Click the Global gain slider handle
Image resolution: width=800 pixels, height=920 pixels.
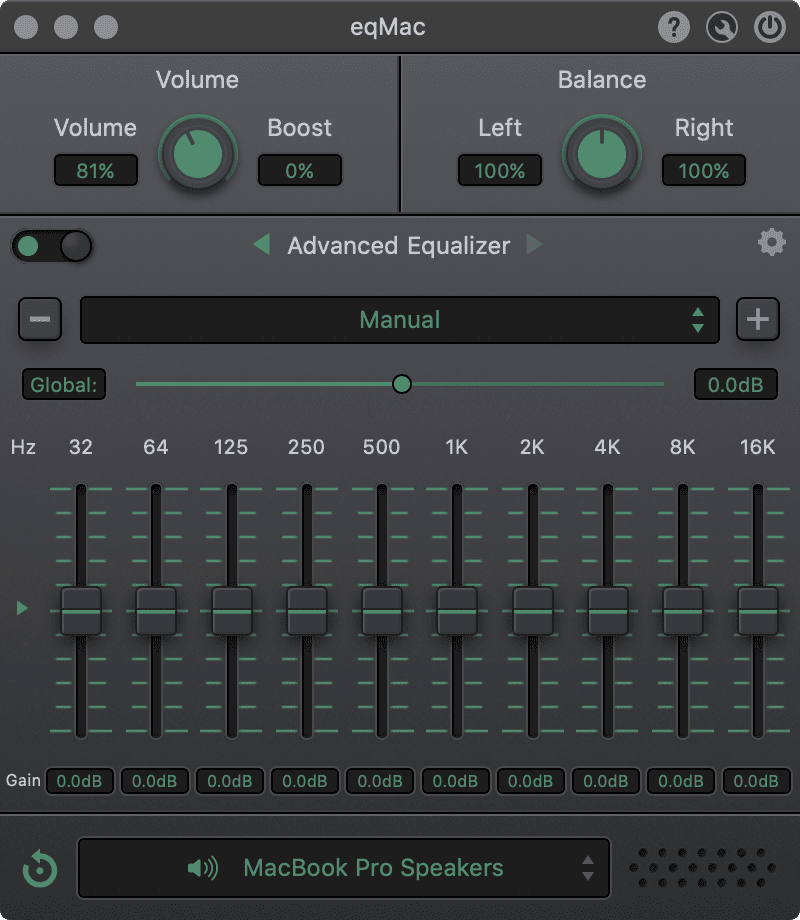[x=402, y=384]
